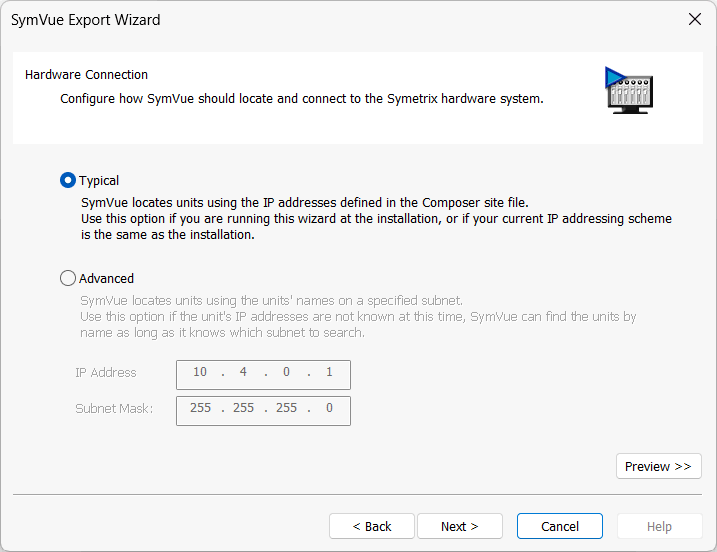Click the IP Address first octet 10
Screen dimensions: 717x552
(x=200, y=372)
